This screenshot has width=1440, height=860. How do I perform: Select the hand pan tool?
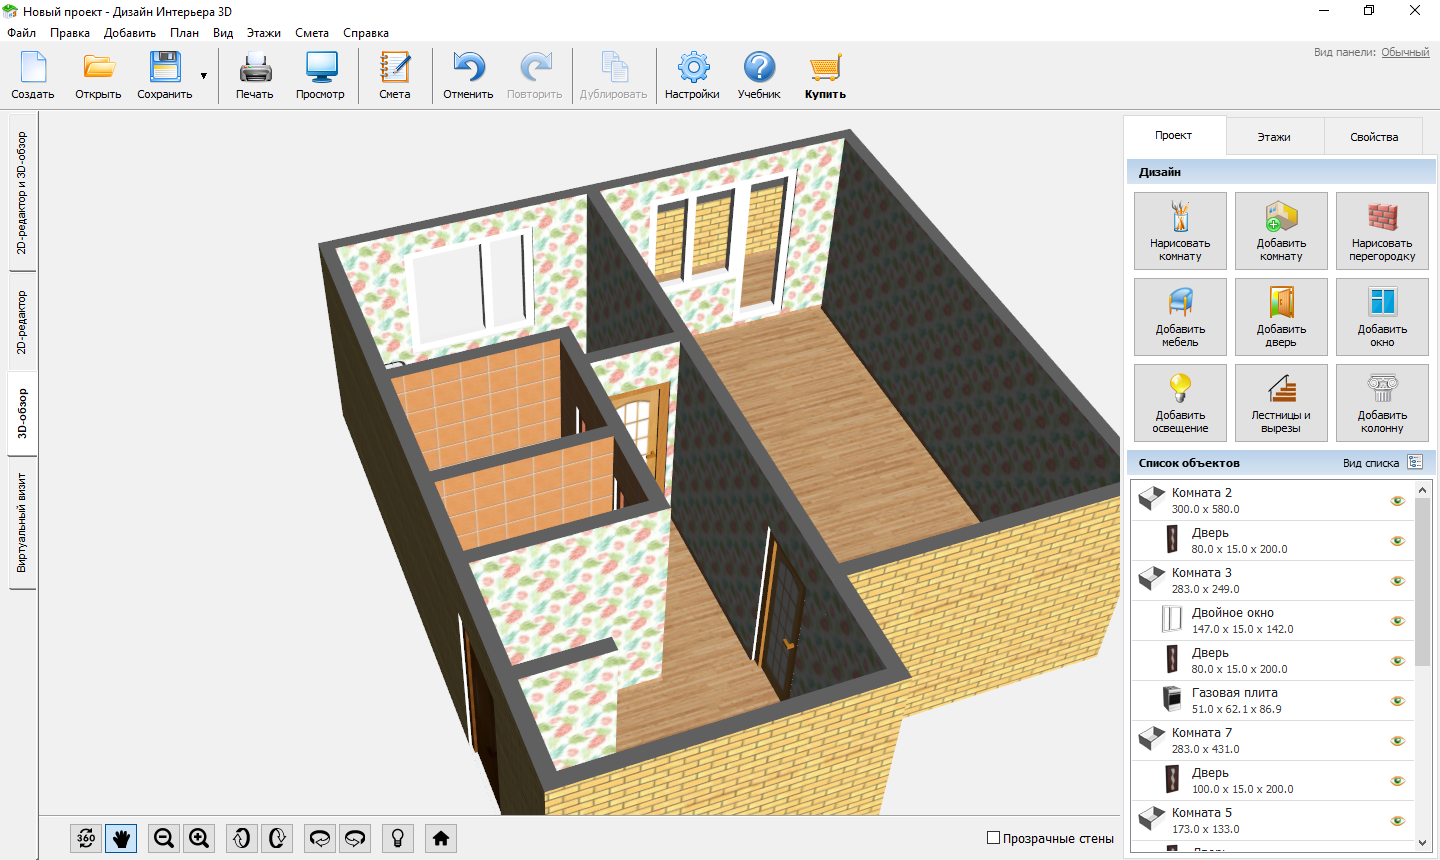click(x=121, y=838)
